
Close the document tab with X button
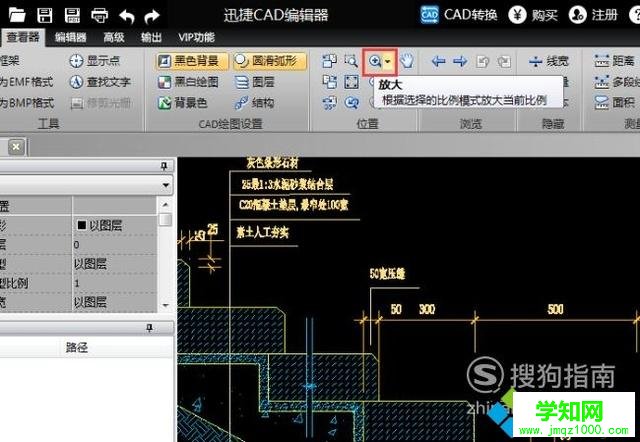pos(16,147)
